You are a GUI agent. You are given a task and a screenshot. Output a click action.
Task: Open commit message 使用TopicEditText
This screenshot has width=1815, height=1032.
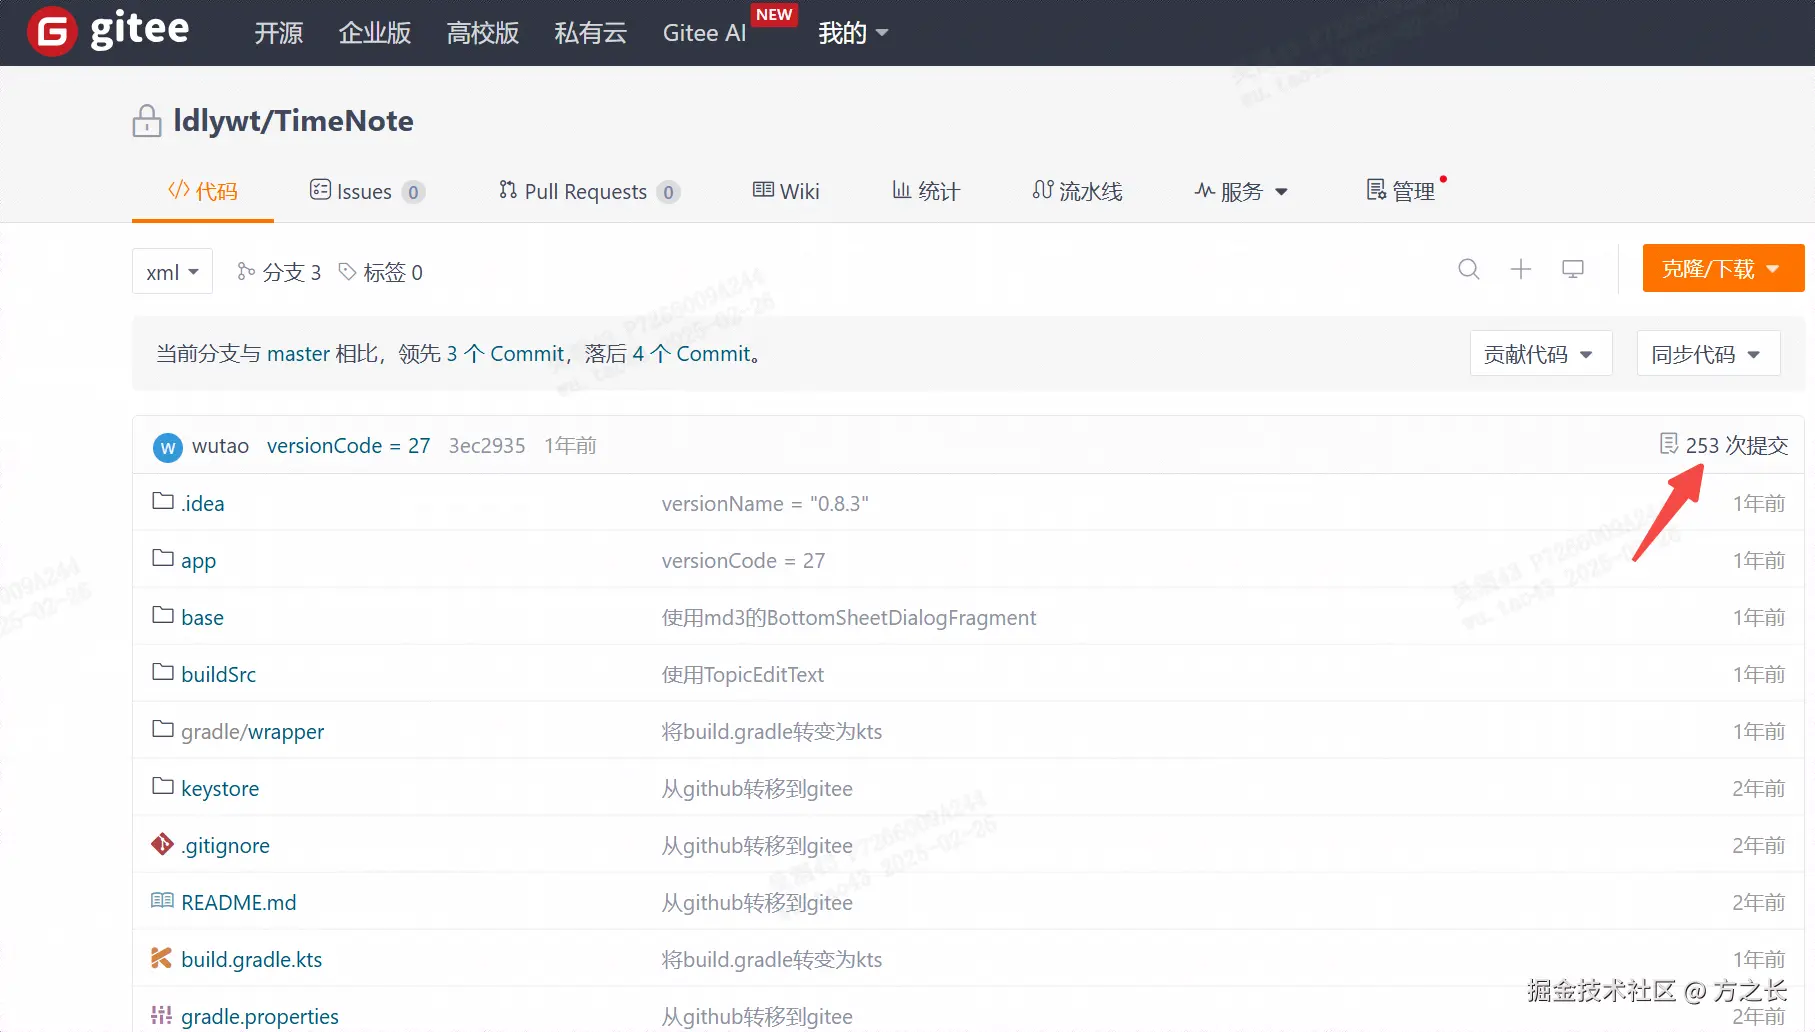[742, 674]
